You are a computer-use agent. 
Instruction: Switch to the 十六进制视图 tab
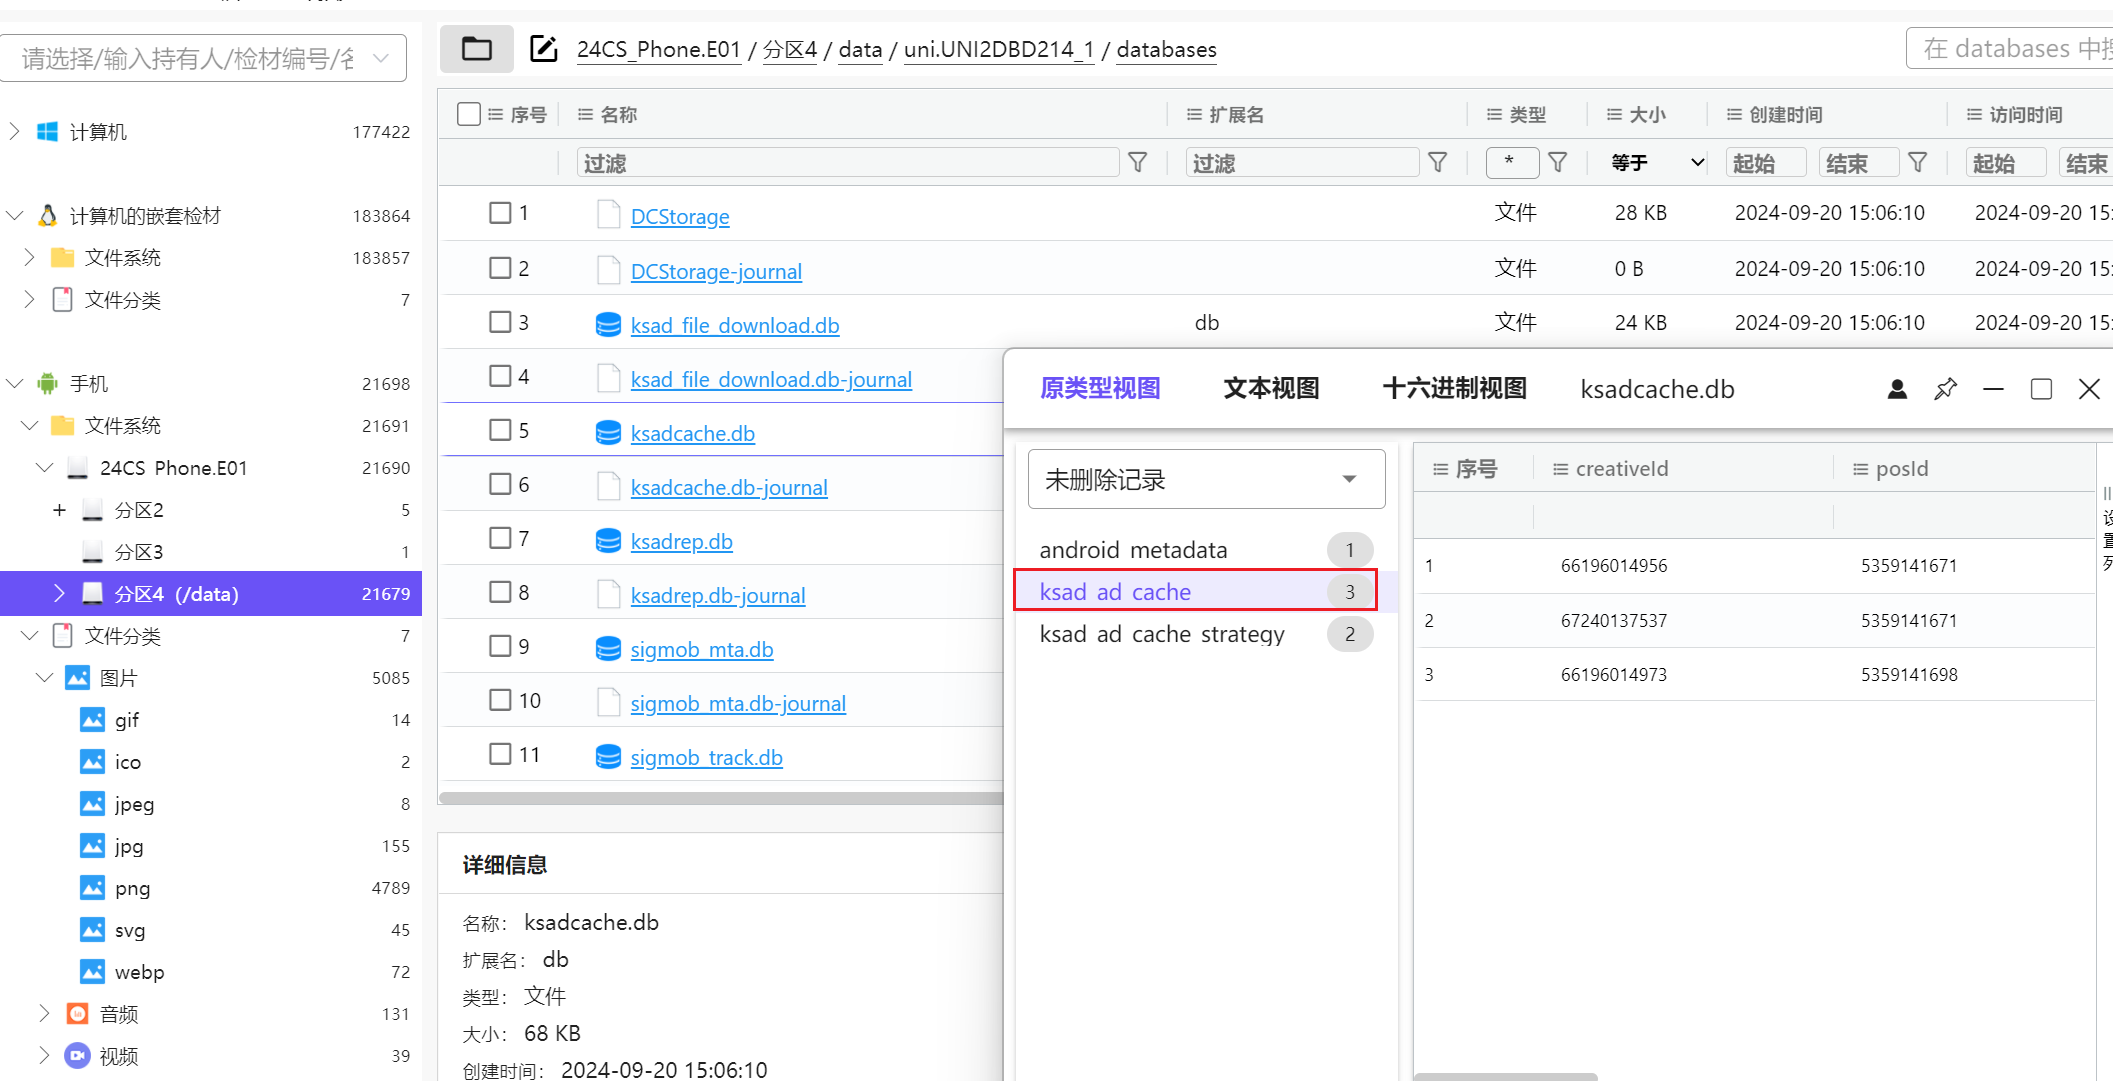pos(1454,389)
